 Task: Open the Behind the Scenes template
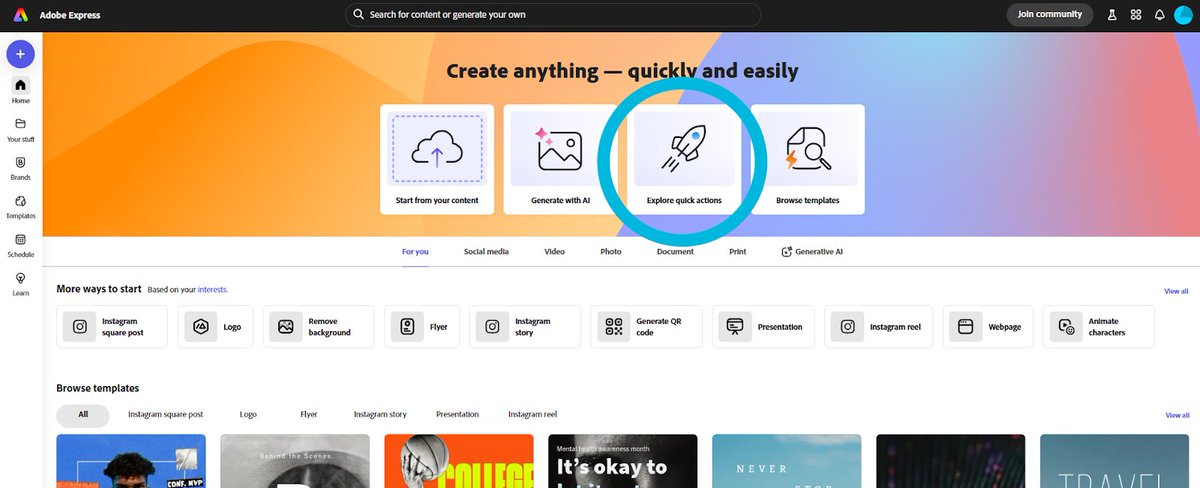(295, 461)
